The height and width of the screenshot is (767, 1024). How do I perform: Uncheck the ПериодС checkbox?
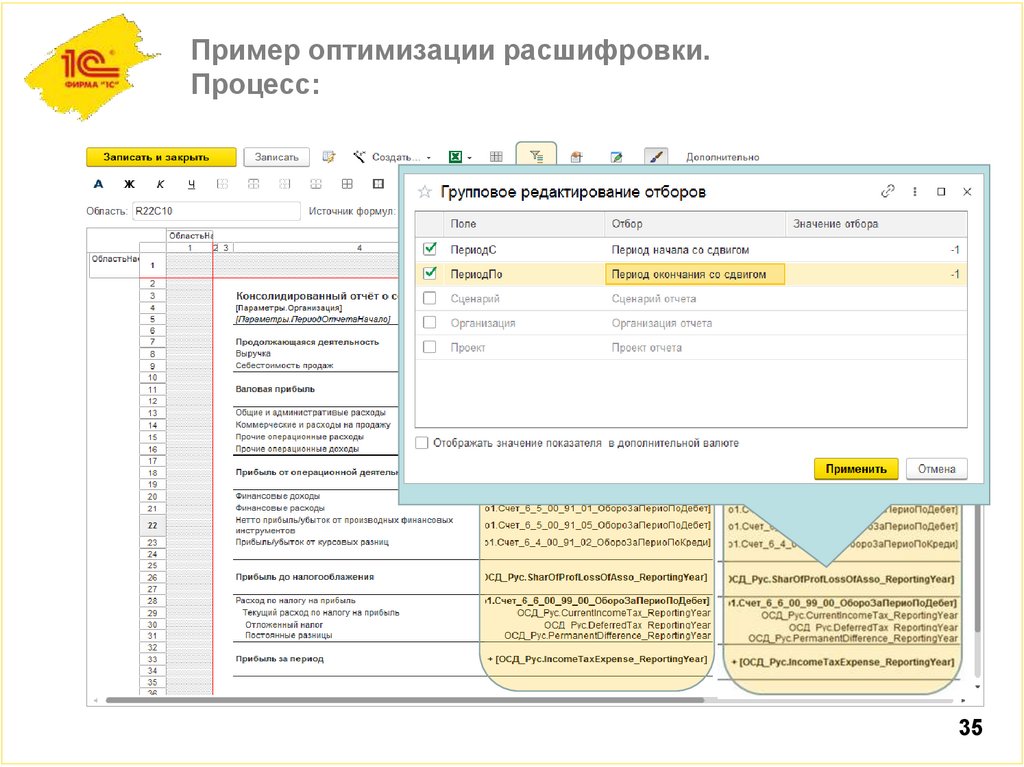pos(430,249)
